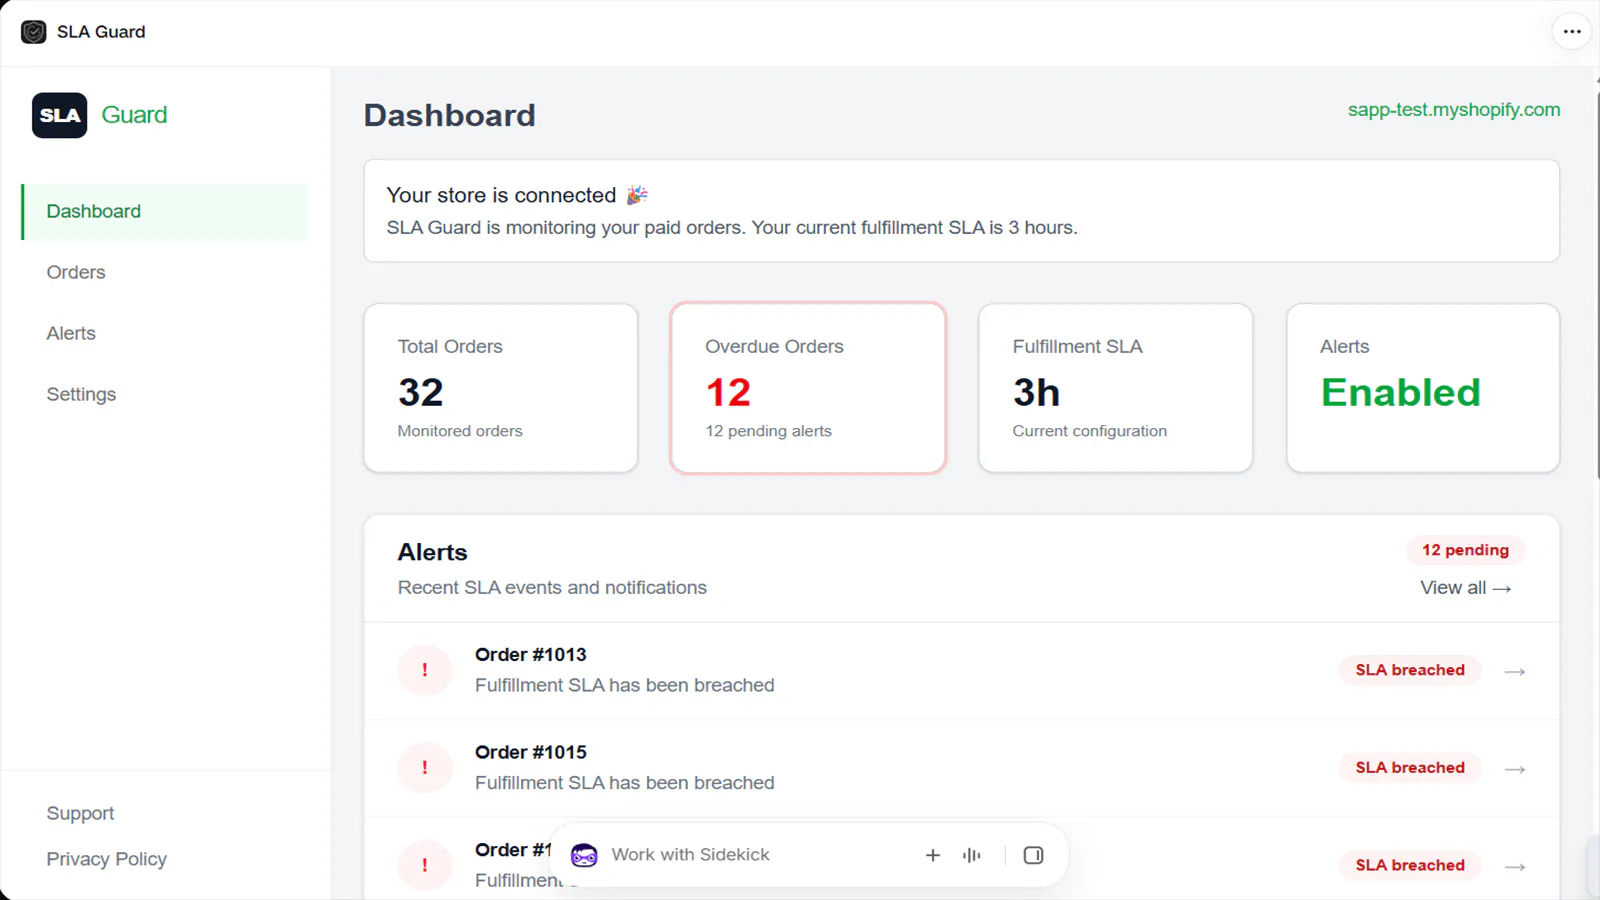Click the Dashboard page heading

point(450,115)
